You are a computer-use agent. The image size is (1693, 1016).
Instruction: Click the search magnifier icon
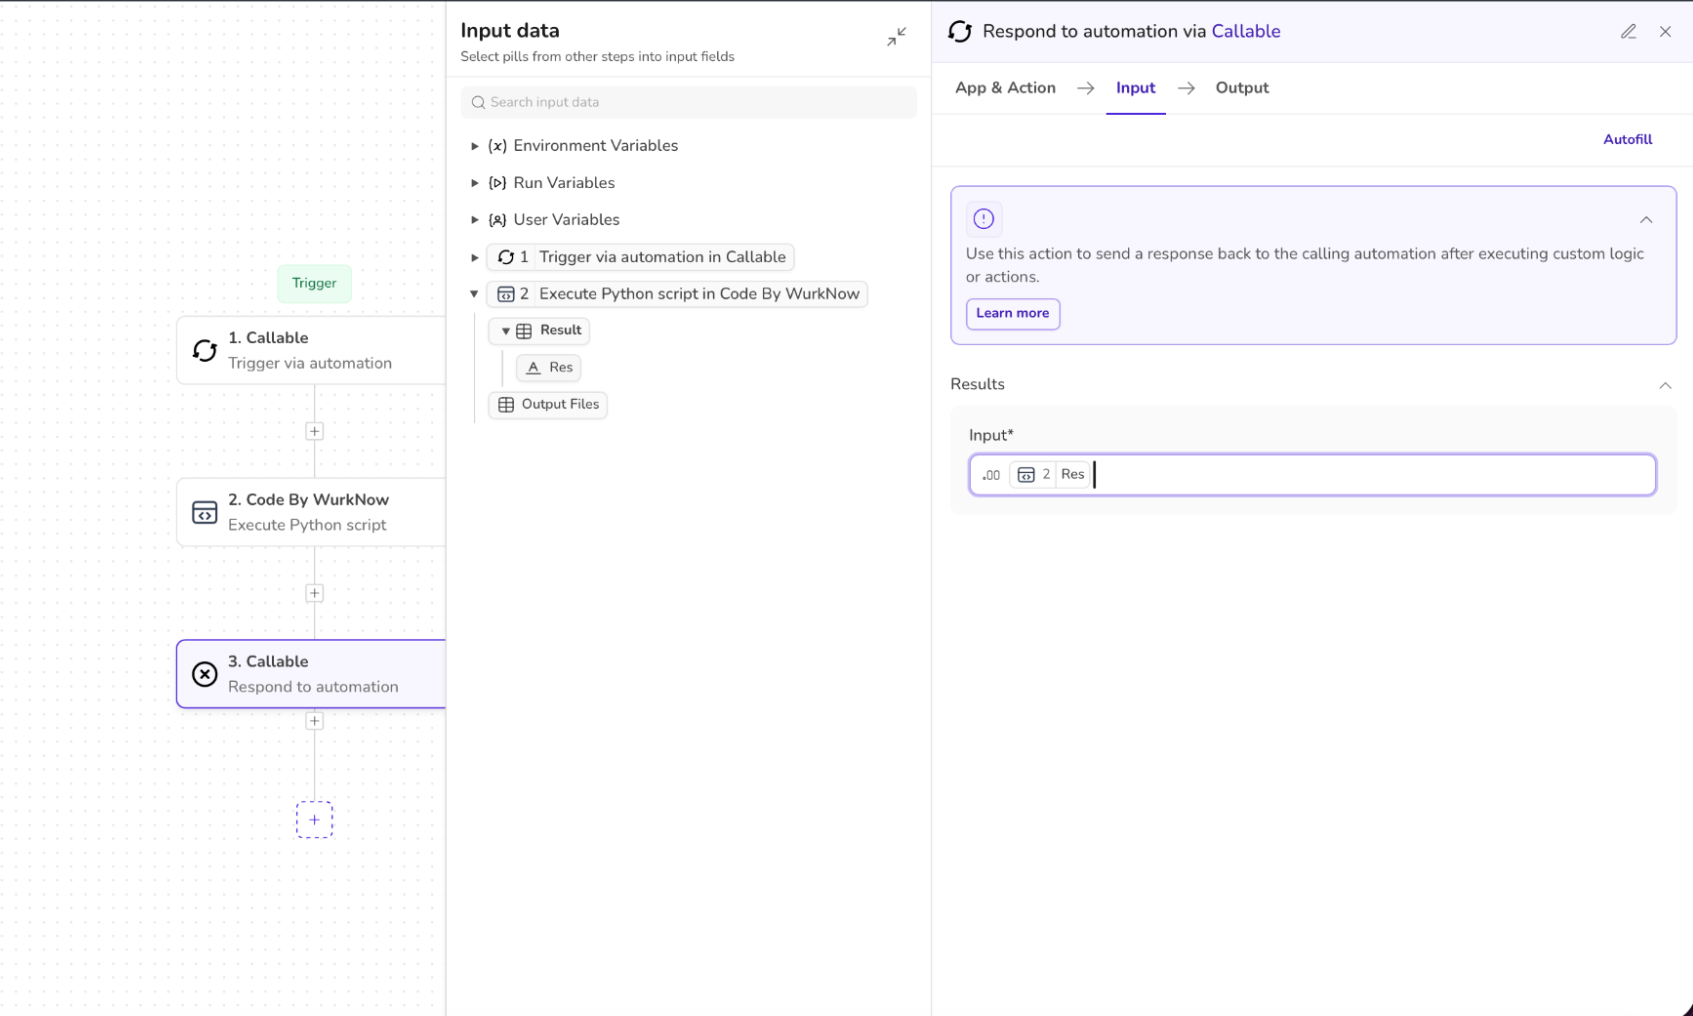coord(478,102)
